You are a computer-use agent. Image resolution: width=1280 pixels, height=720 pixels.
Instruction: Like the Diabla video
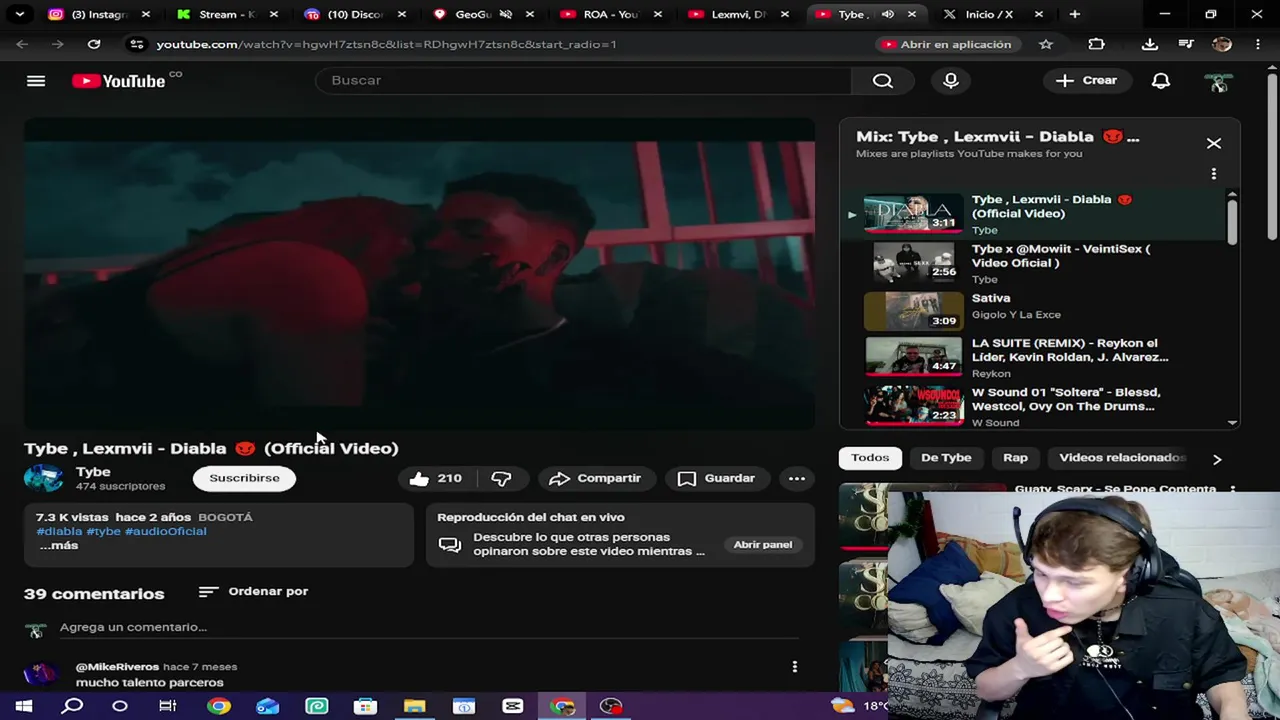(x=435, y=478)
